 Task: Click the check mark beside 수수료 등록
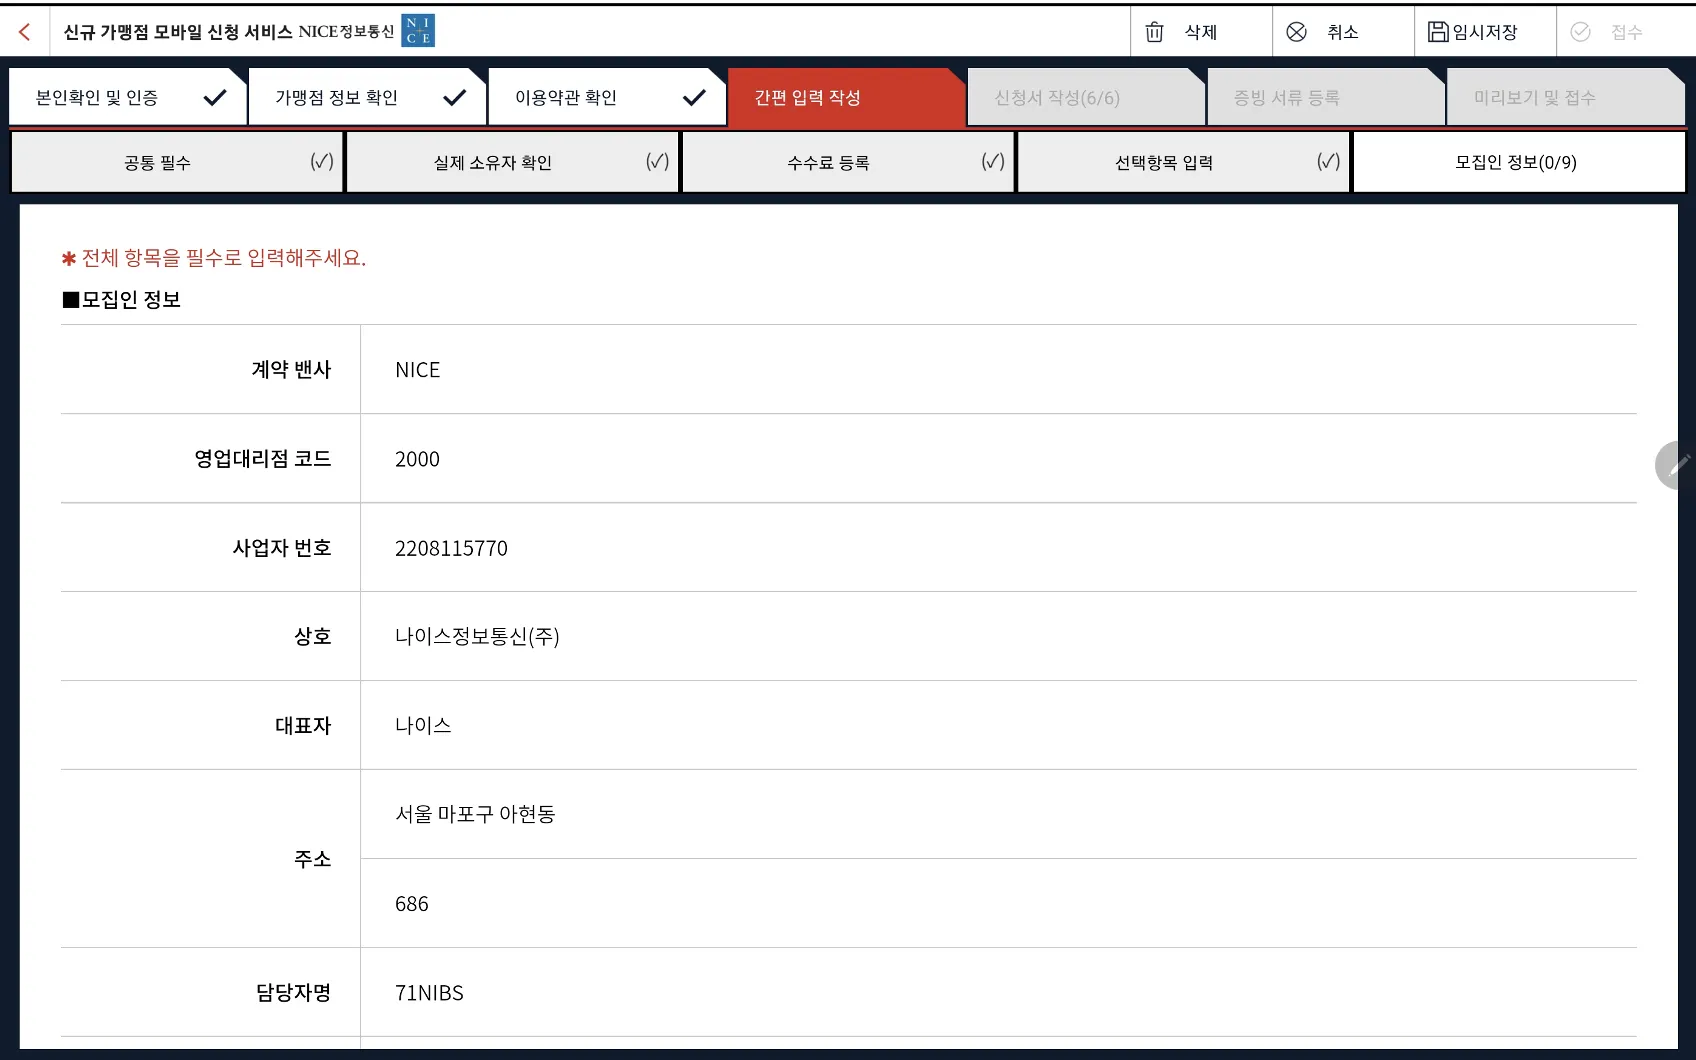point(993,162)
